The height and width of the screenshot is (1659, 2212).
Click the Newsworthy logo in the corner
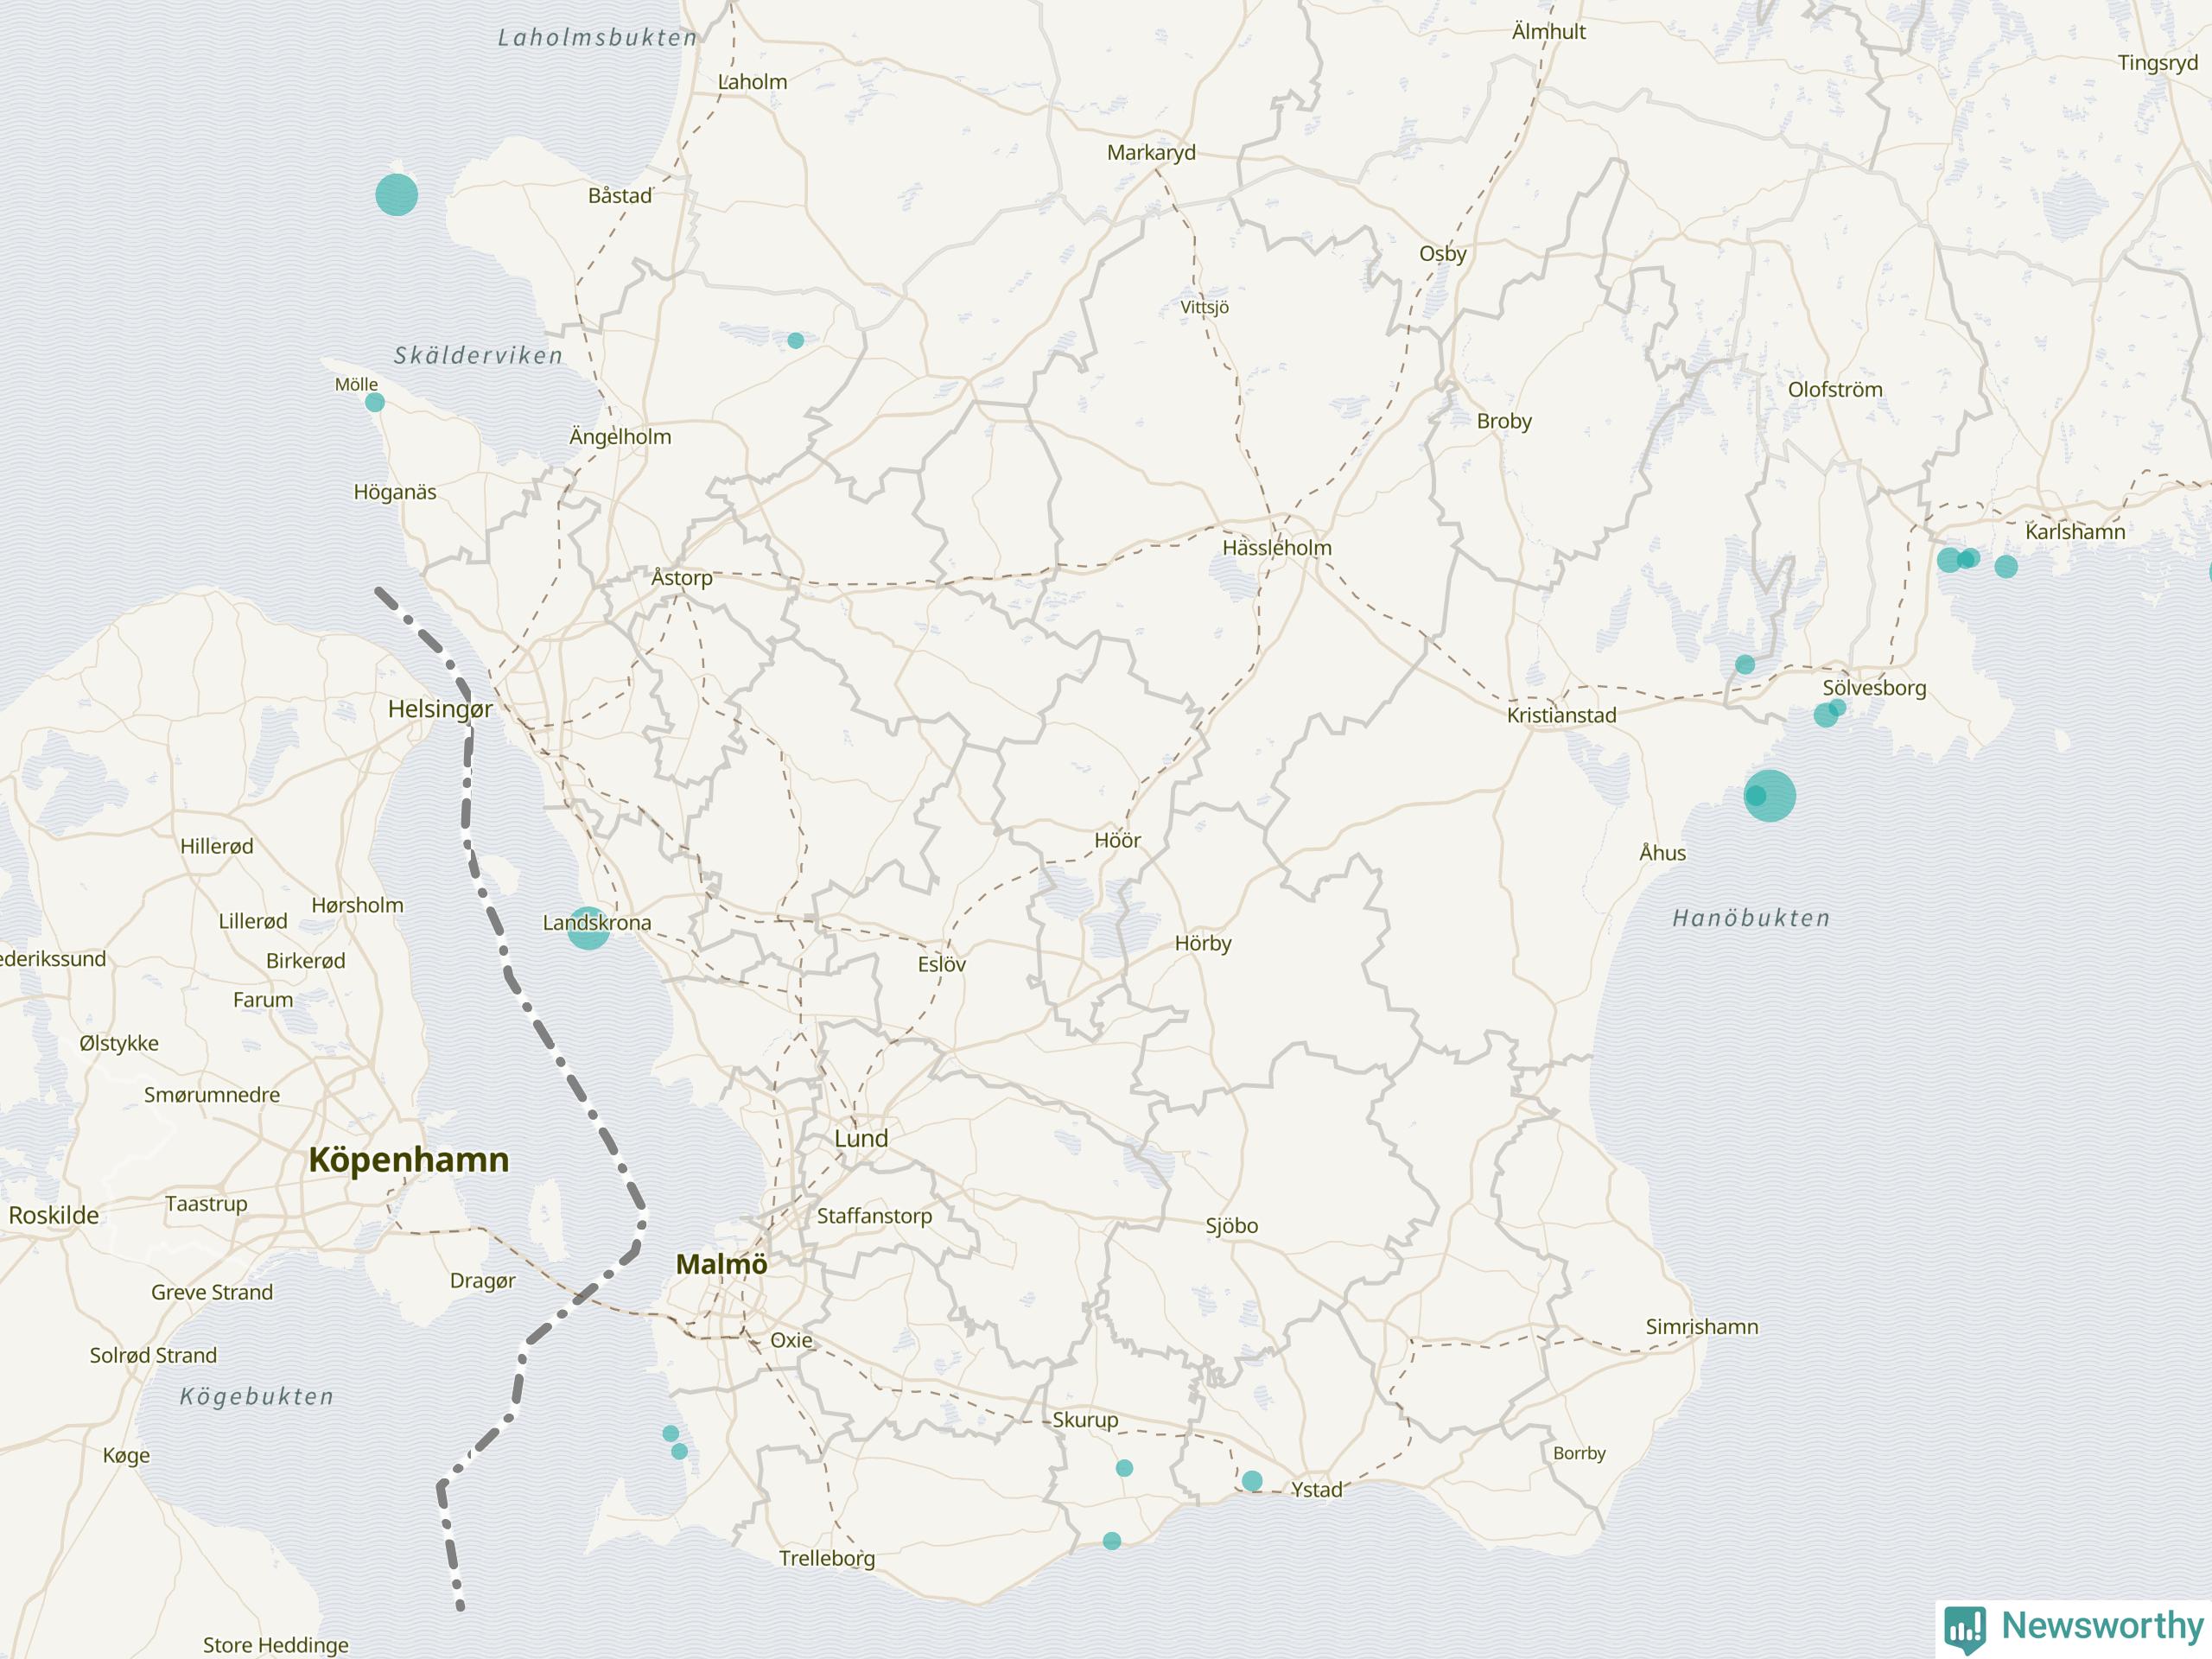pos(2074,1627)
